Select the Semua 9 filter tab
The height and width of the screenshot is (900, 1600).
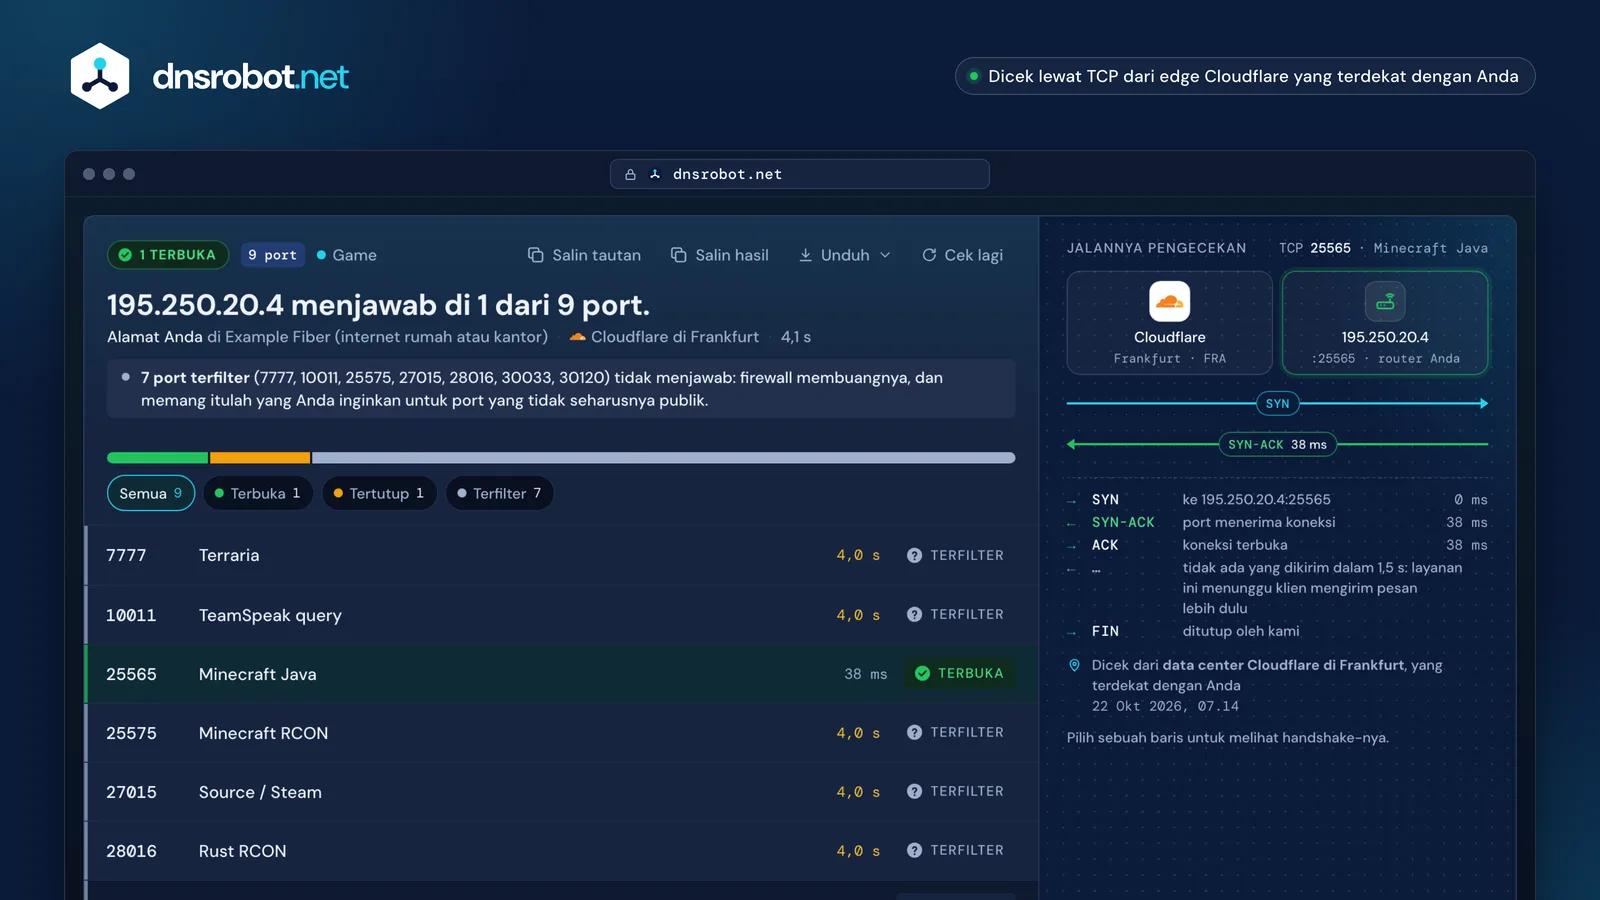point(151,493)
